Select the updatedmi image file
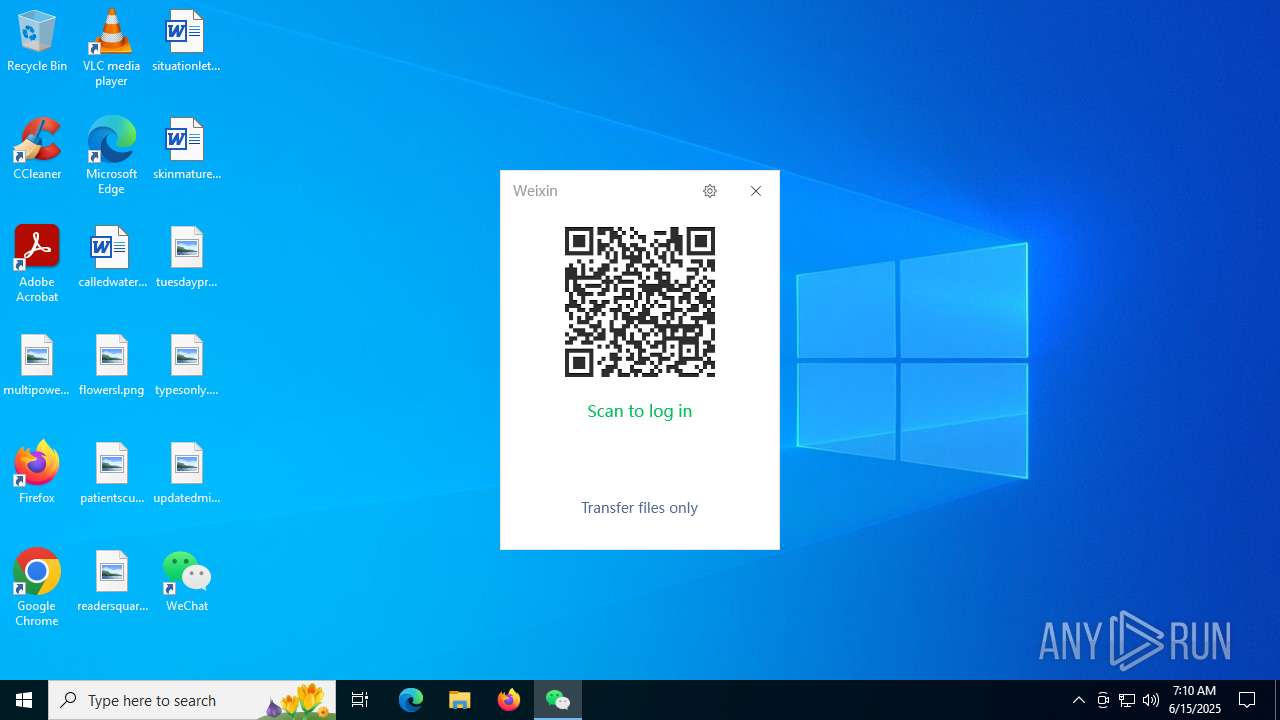 pos(186,473)
